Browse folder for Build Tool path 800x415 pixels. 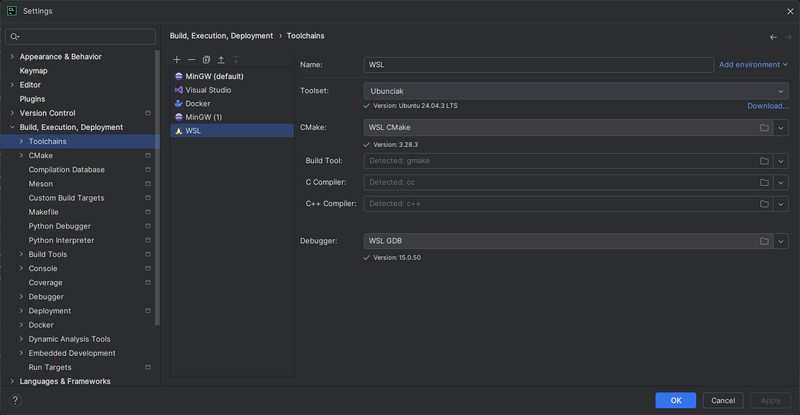tap(764, 161)
